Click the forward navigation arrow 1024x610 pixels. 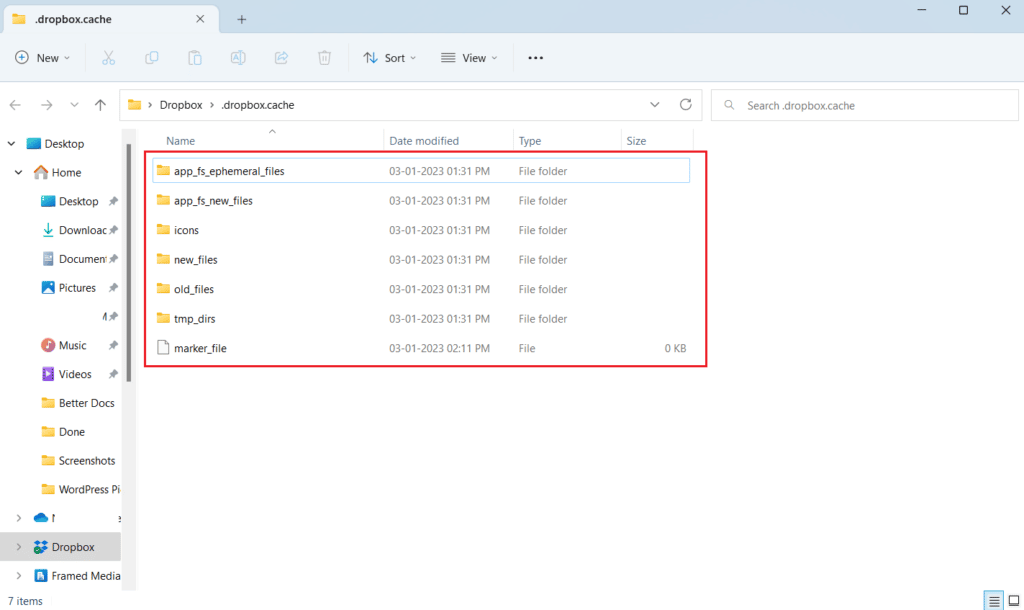click(x=46, y=104)
